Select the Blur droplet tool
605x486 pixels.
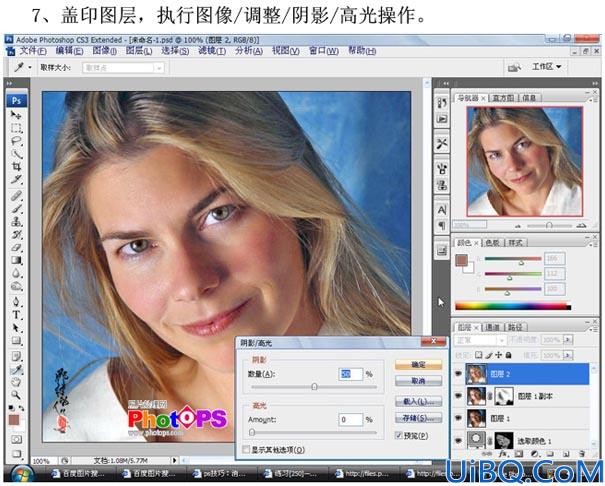(x=16, y=273)
